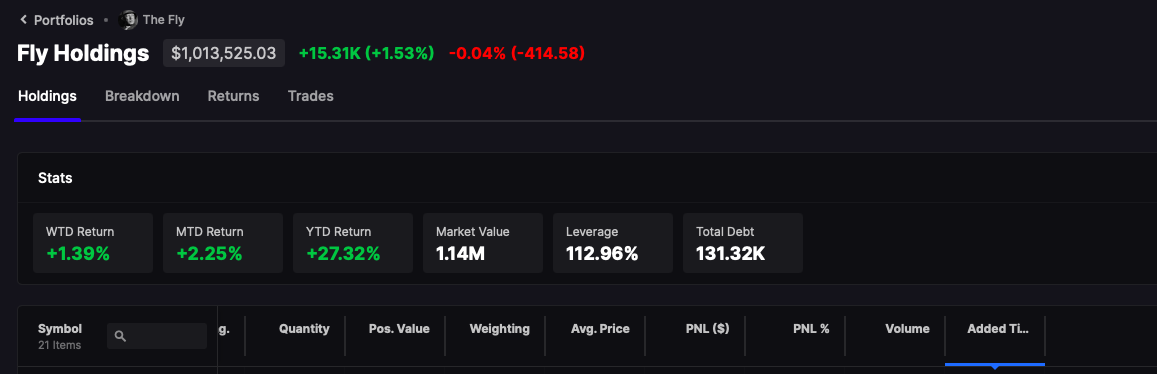Go back to Portfolios
The height and width of the screenshot is (374, 1157).
point(63,20)
